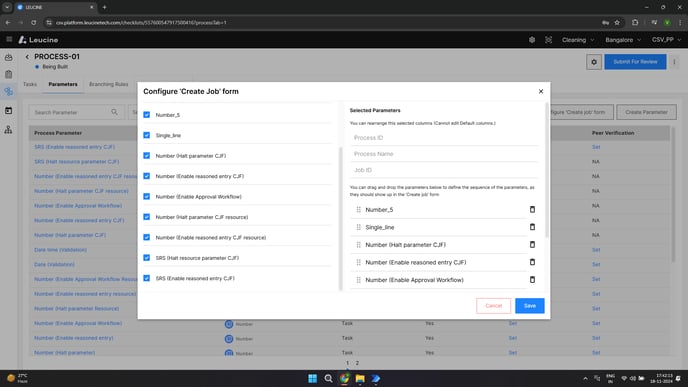Open Windows taskbar search
688x387 pixels.
pyautogui.click(x=328, y=378)
